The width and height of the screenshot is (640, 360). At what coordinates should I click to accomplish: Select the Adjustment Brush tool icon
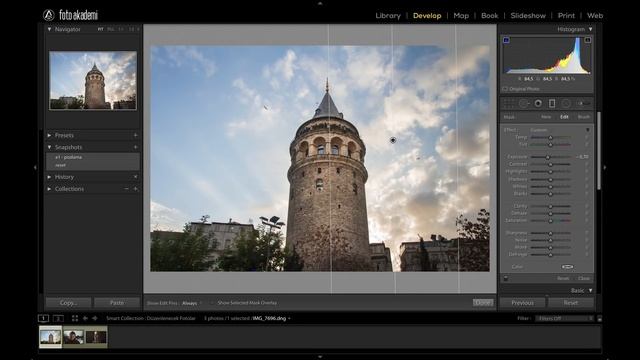coord(583,104)
